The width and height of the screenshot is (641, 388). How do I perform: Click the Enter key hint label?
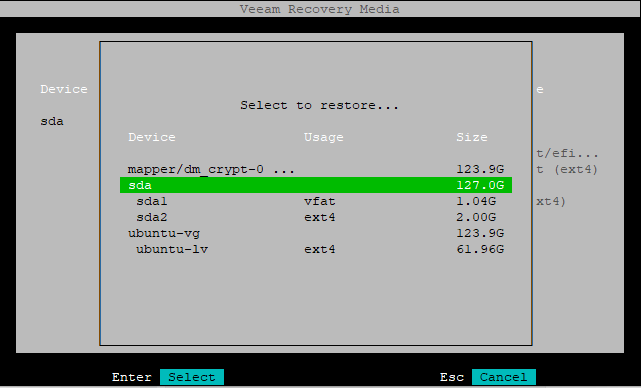point(132,377)
